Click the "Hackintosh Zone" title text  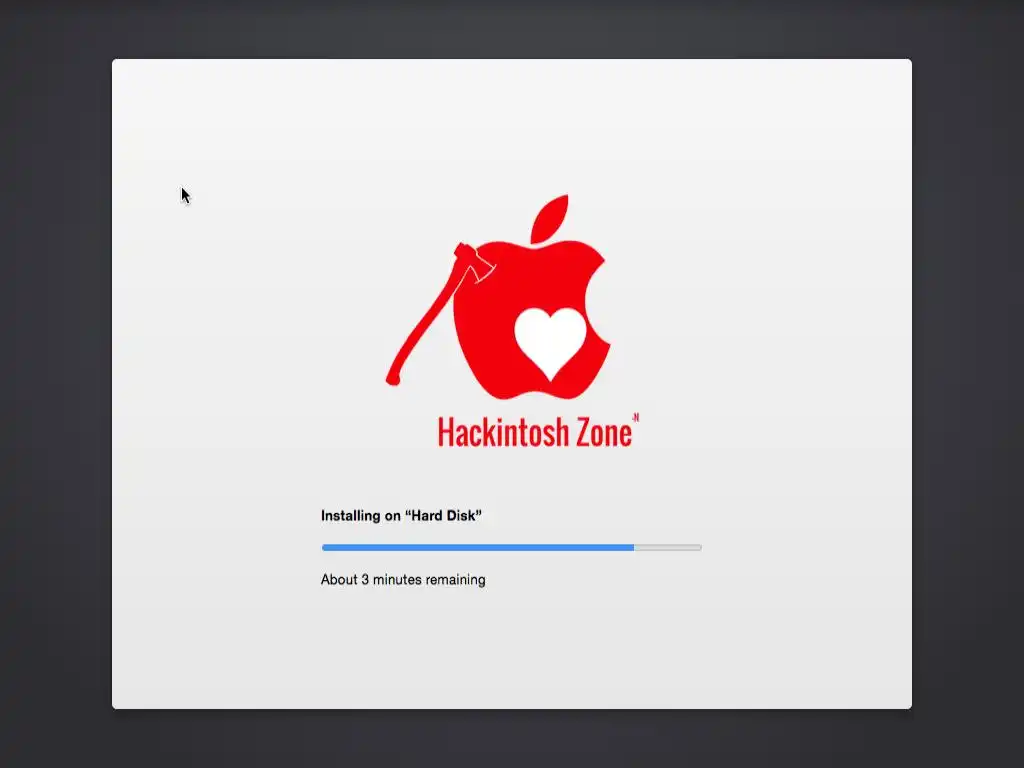click(x=538, y=430)
